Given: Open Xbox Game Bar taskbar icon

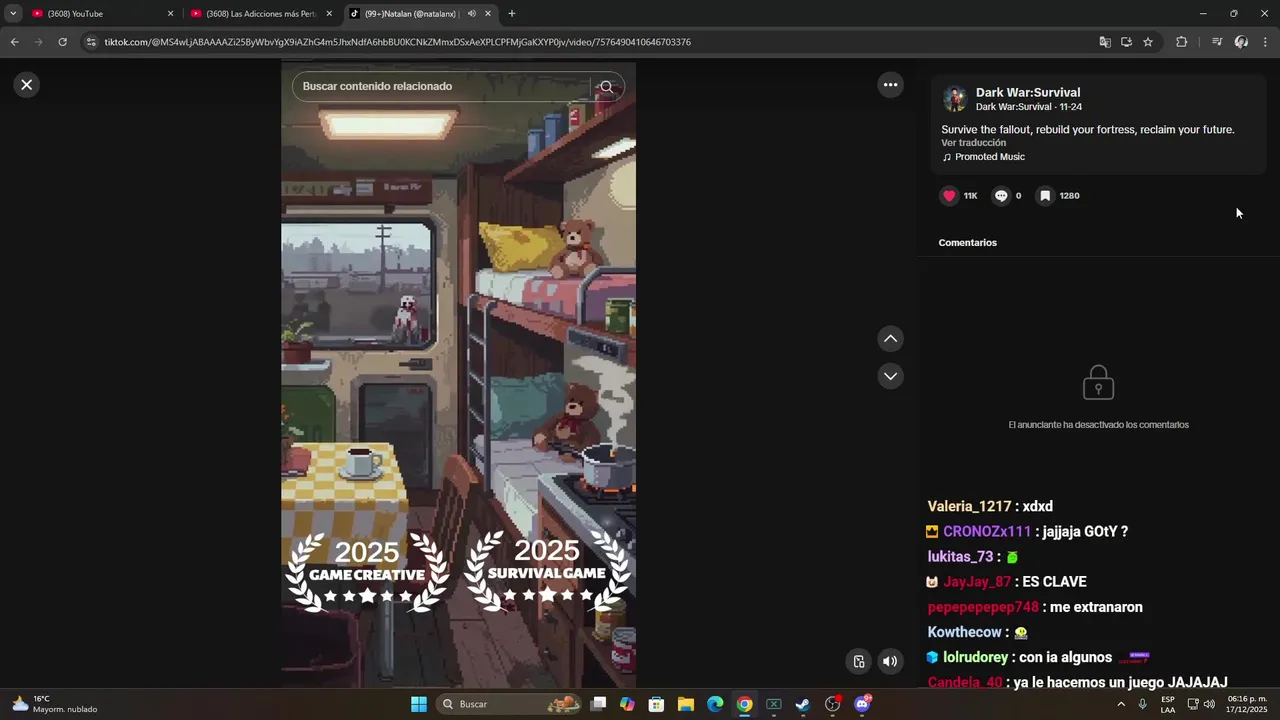Looking at the screenshot, I should 773,704.
